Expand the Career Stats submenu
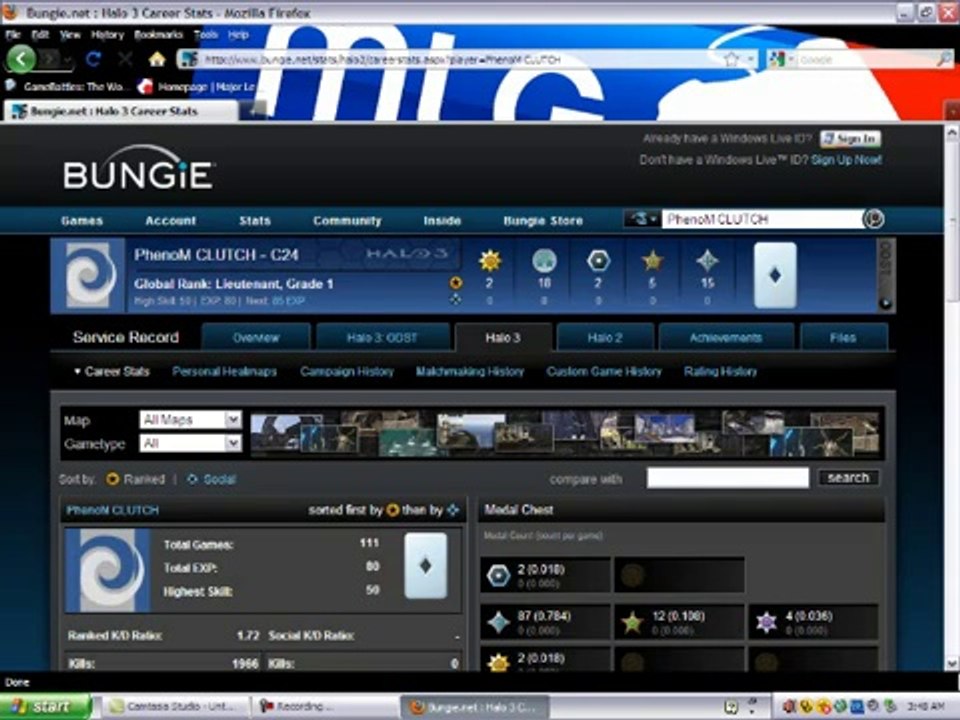This screenshot has width=960, height=720. click(111, 371)
